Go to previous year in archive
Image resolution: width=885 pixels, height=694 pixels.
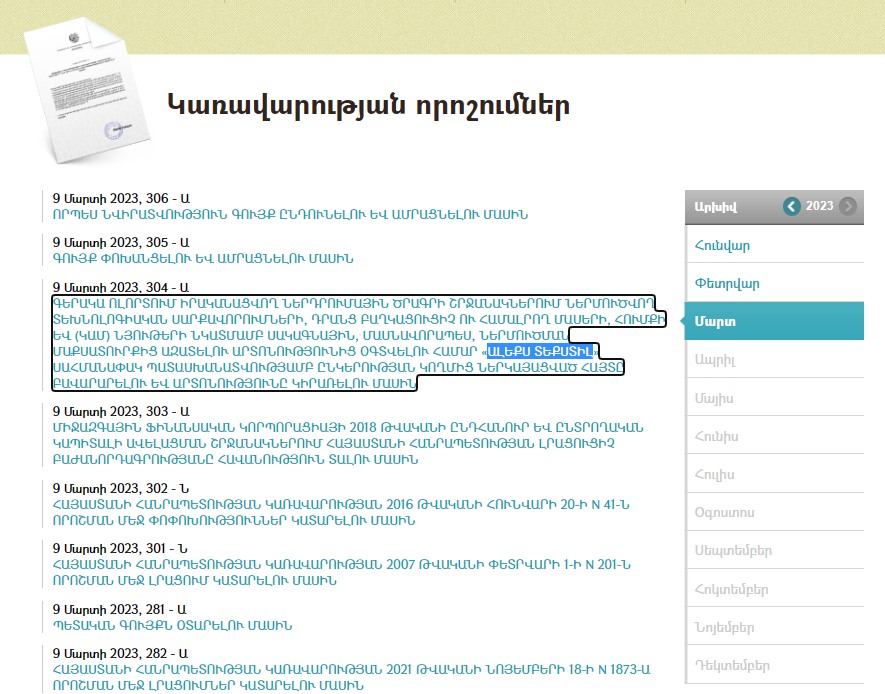click(x=792, y=206)
